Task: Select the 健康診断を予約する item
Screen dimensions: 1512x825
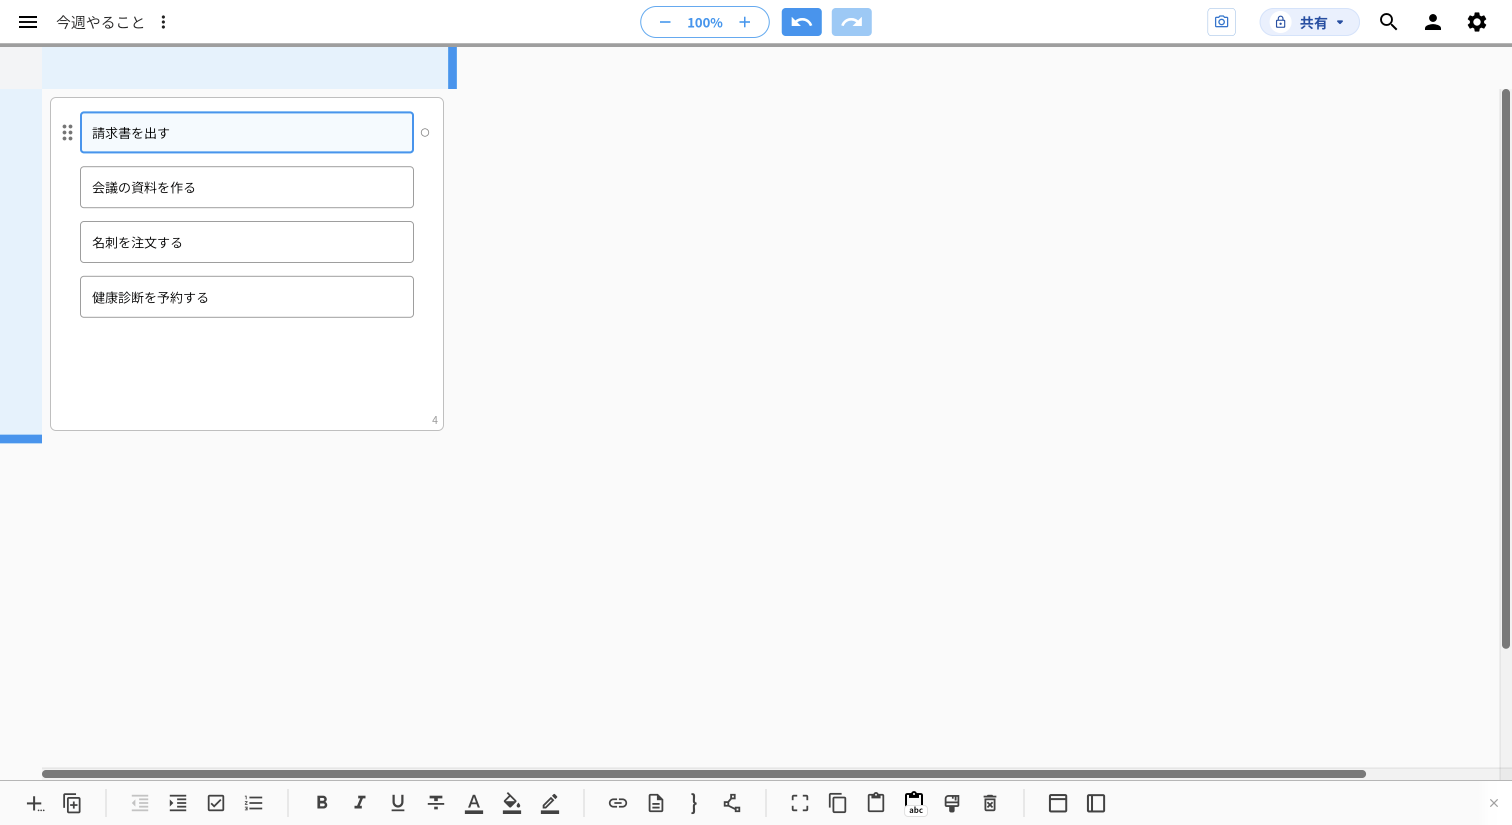Action: pos(247,297)
